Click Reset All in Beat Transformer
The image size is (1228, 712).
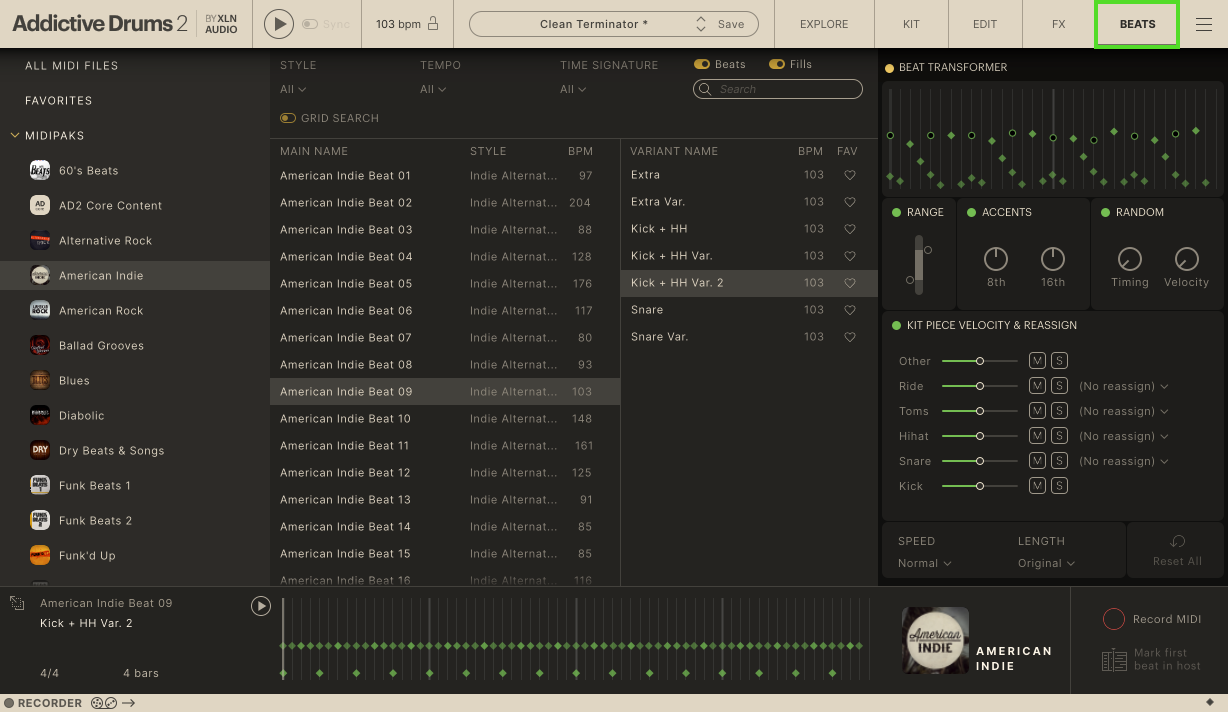tap(1177, 551)
